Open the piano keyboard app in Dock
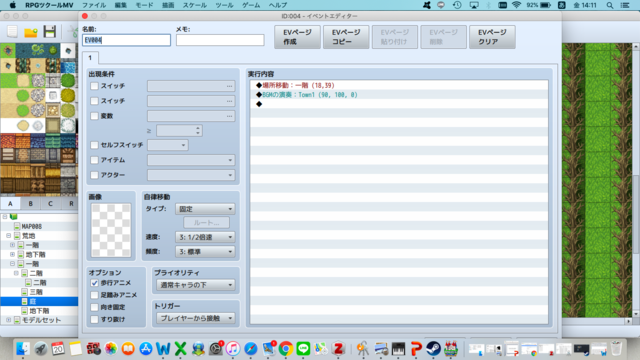The width and height of the screenshot is (640, 360). click(398, 349)
